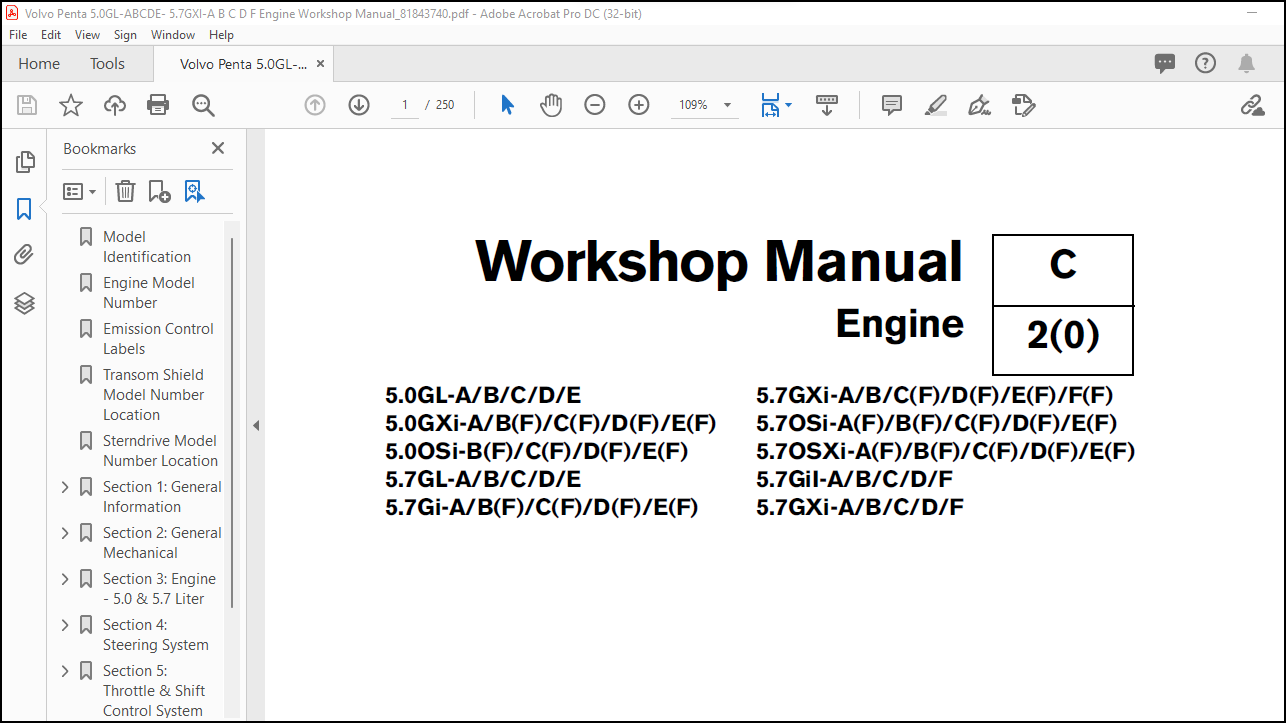Open the View menu
Screen dimensions: 1286x723
click(88, 34)
